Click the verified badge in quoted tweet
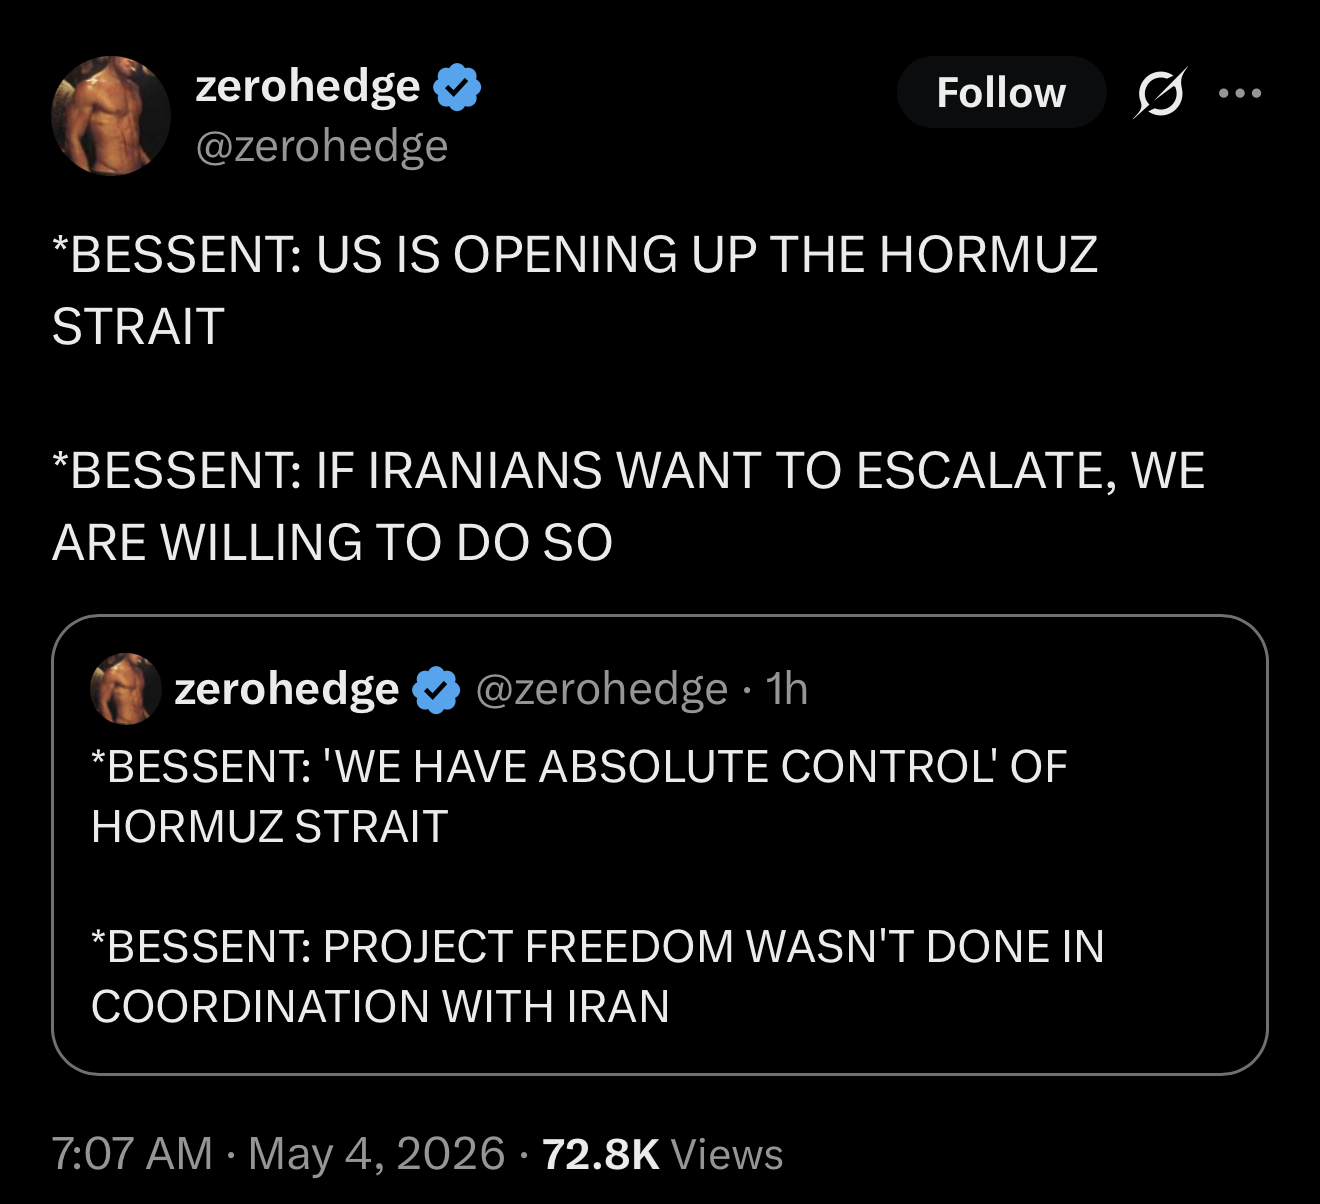 (436, 689)
